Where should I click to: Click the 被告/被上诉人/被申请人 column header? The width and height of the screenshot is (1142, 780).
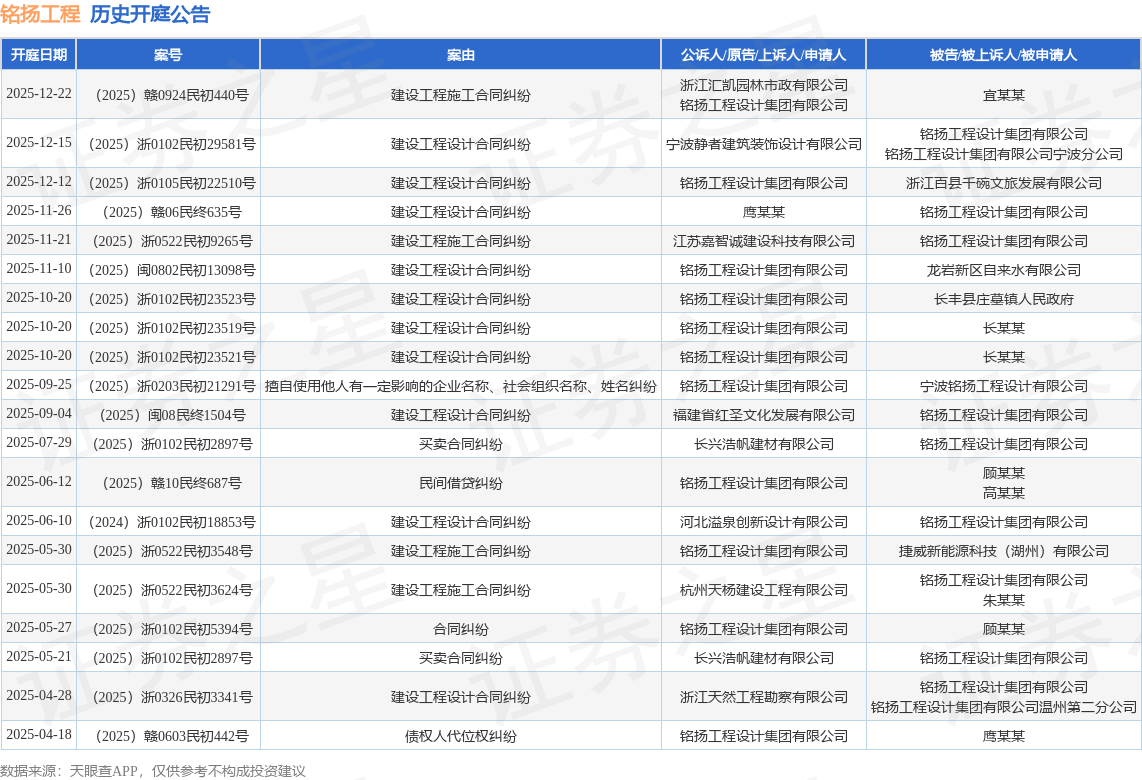[1004, 55]
